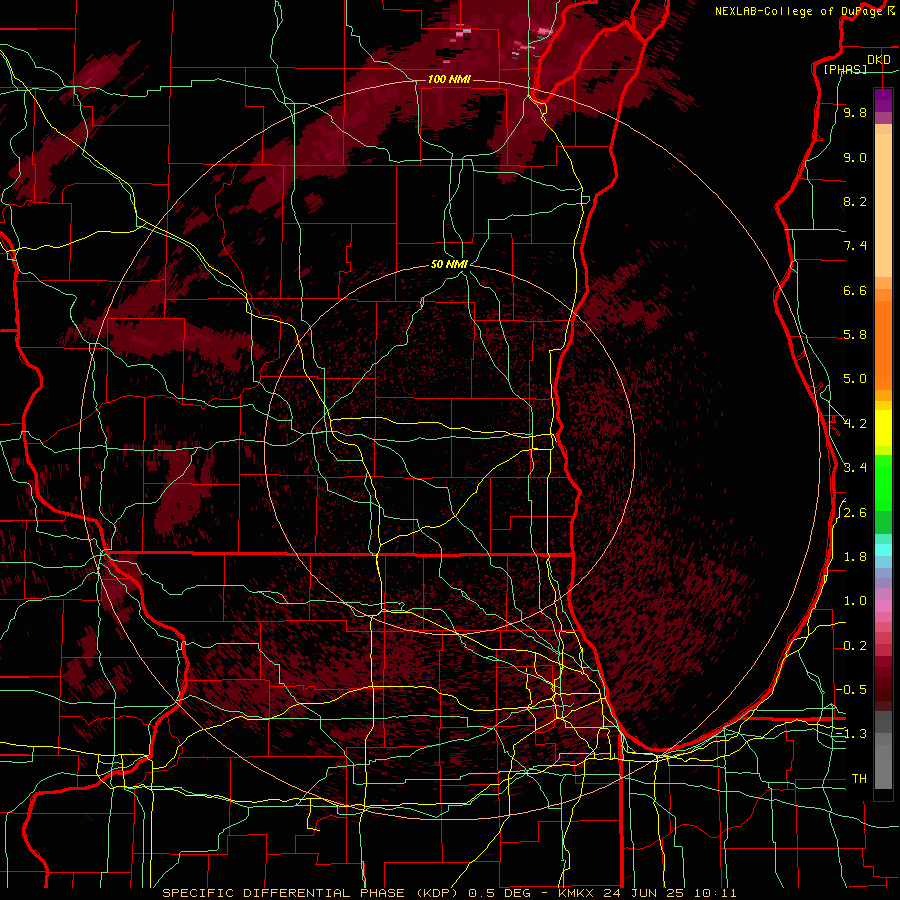
Task: Select the 9.8 value on the color scale
Action: click(855, 112)
